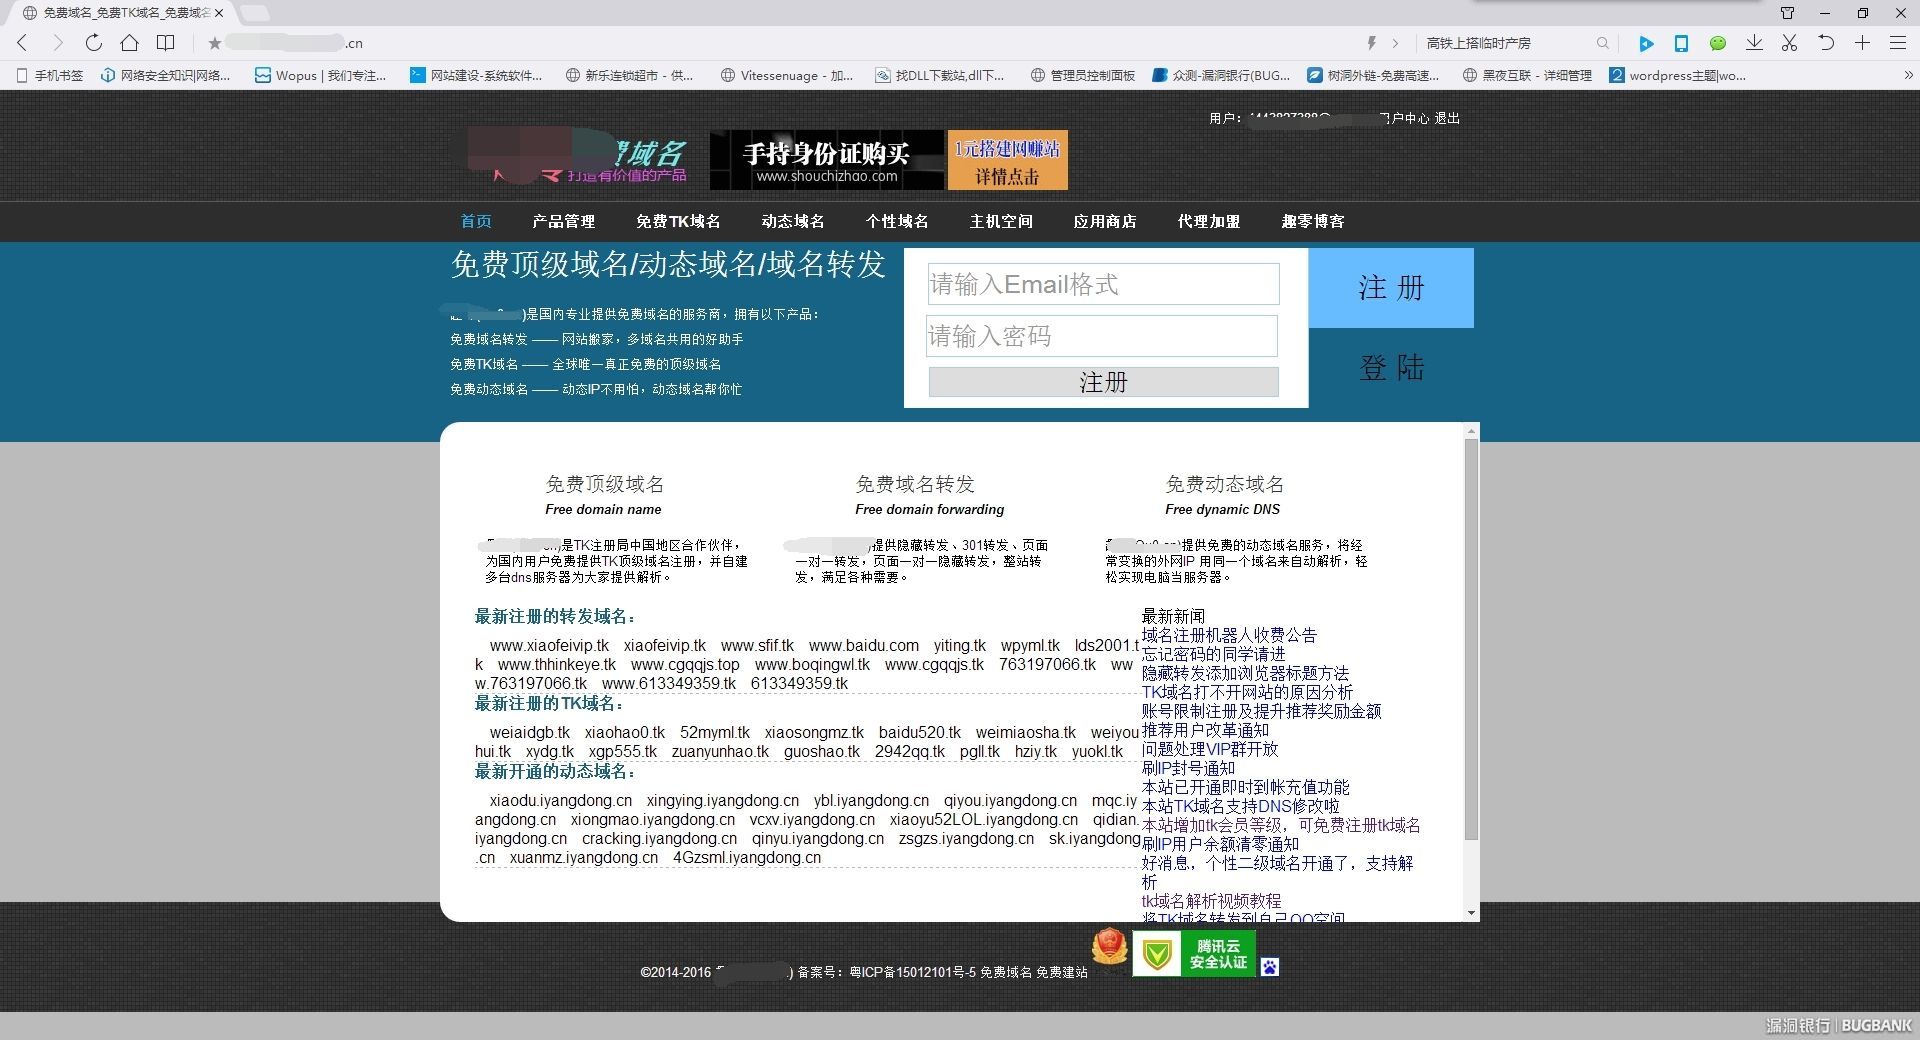Switch to mobile mode via phone icon
The height and width of the screenshot is (1040, 1920).
(x=1682, y=43)
